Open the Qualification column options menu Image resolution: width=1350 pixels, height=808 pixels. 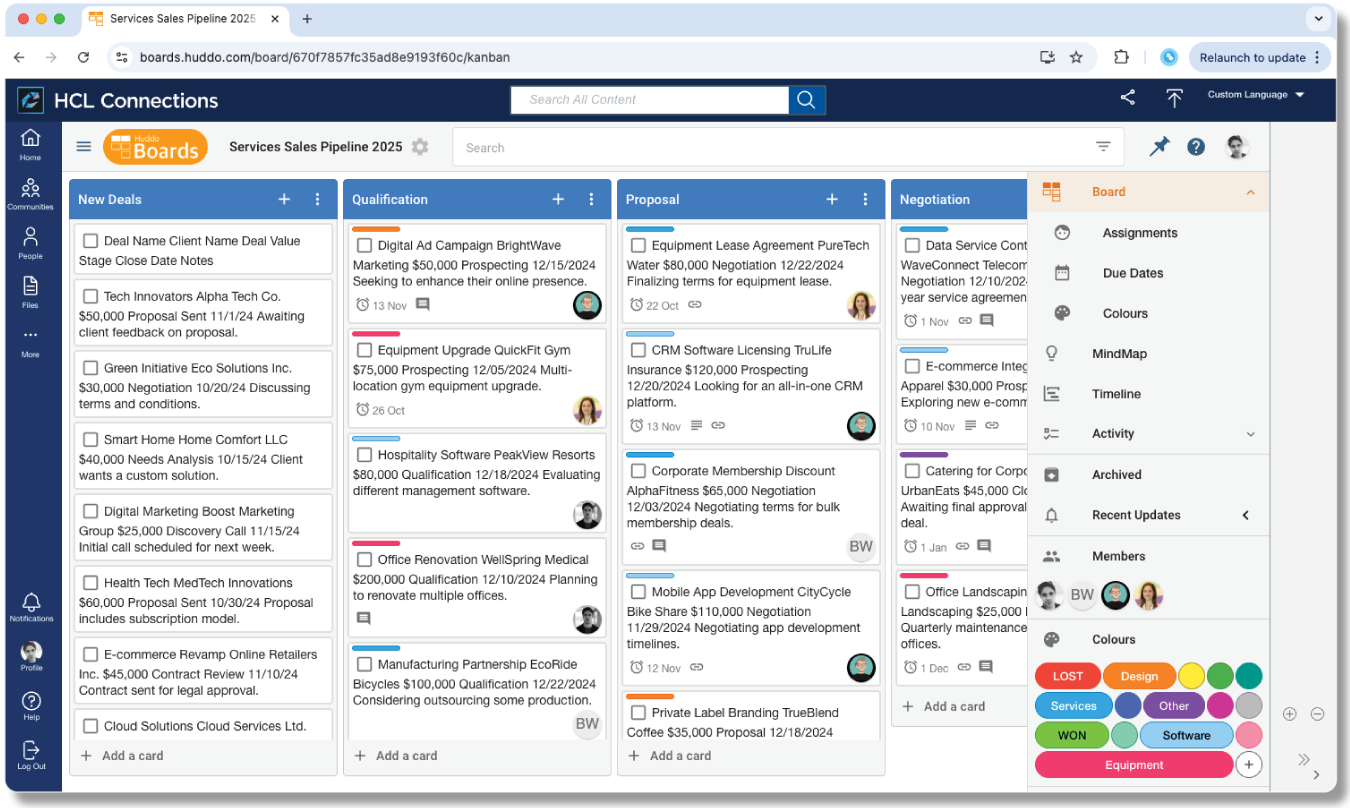pos(591,199)
